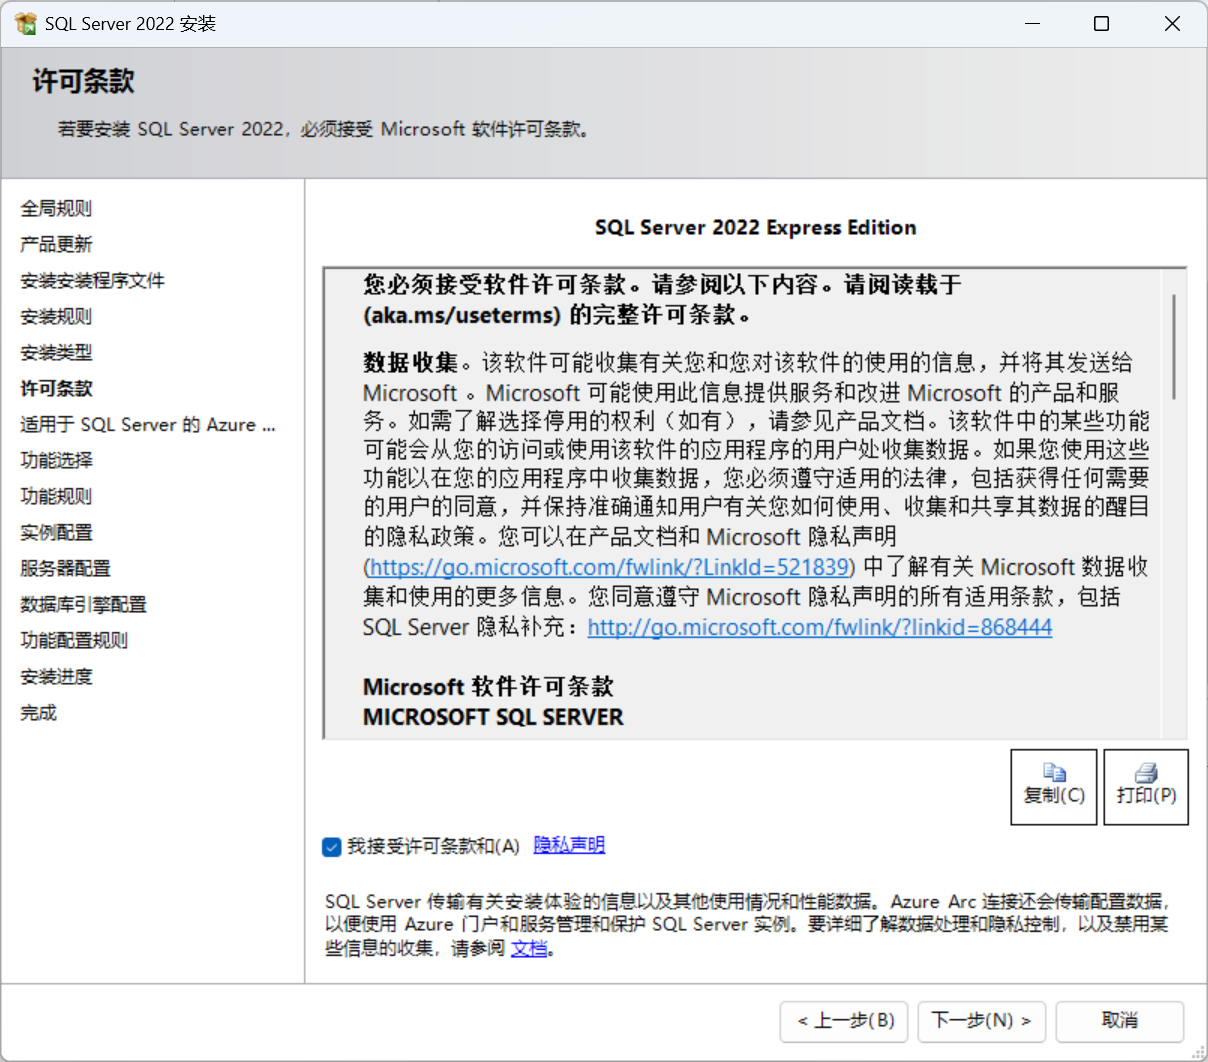This screenshot has height=1062, width=1208.
Task: Click the SQL Server 2022 Express Edition heading
Action: 755,227
